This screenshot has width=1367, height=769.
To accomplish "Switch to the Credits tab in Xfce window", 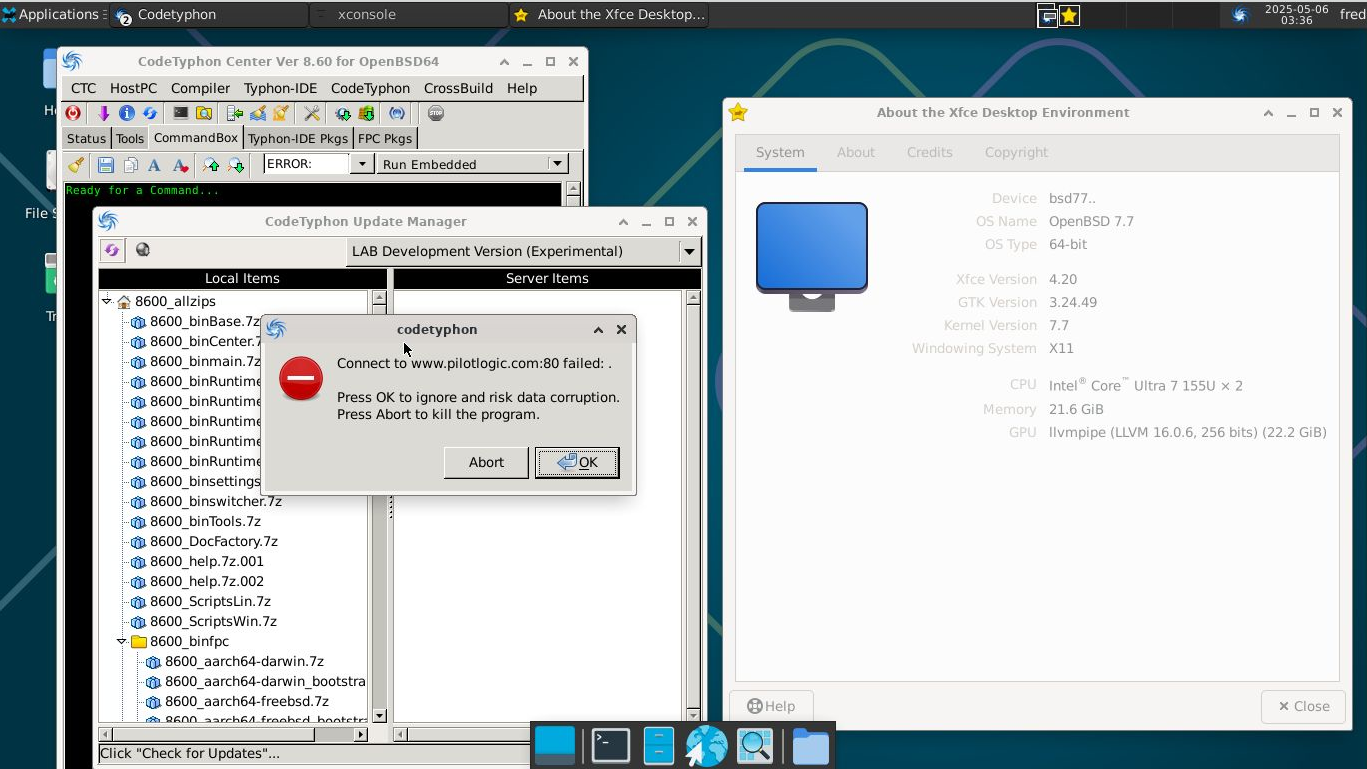I will pos(929,152).
